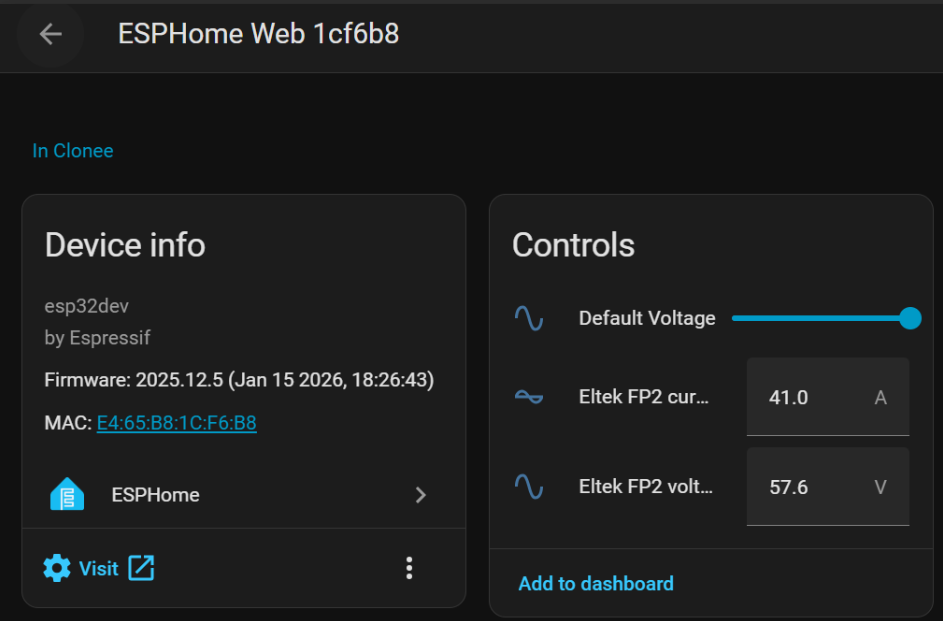The height and width of the screenshot is (621, 943).
Task: Click the Default Voltage sine wave icon
Action: [529, 318]
